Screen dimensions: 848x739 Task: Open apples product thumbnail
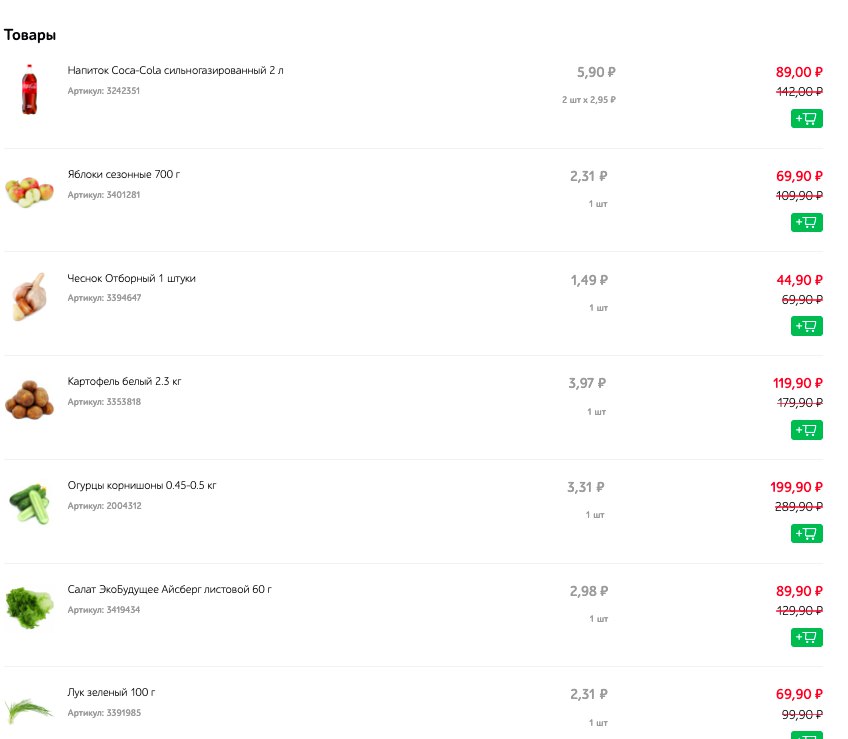(x=30, y=192)
